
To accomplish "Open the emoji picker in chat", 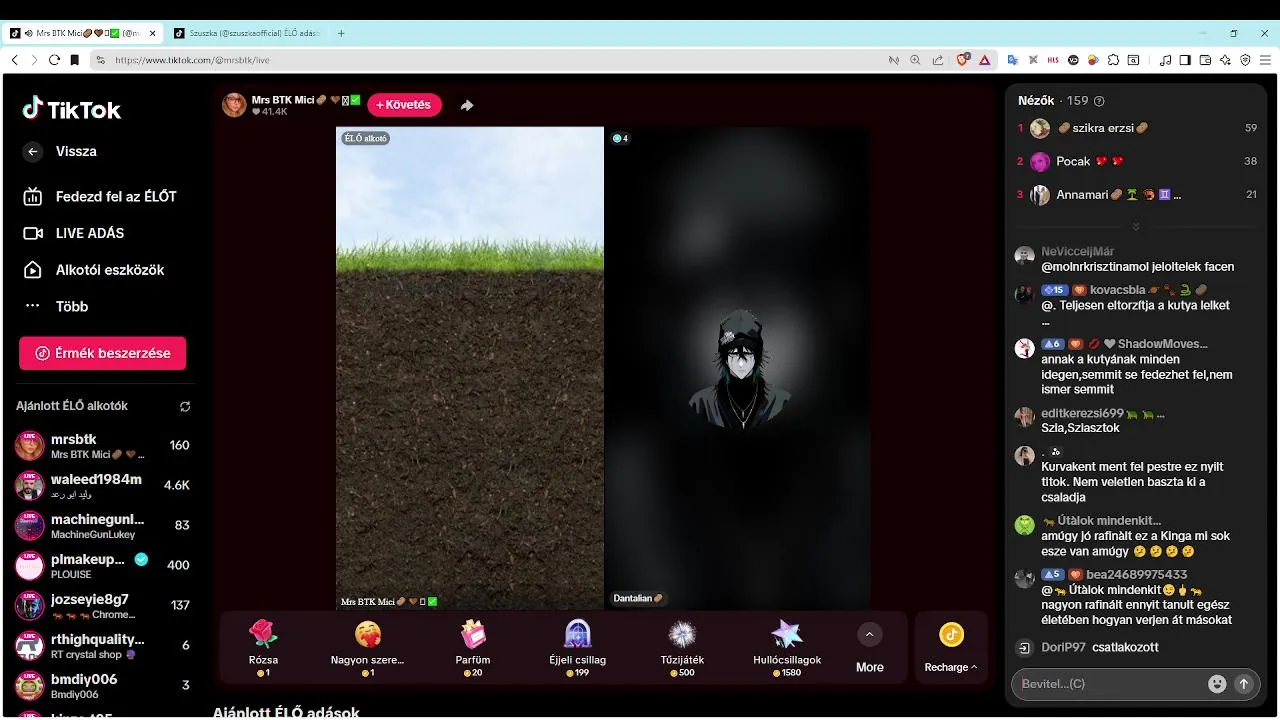I will tap(1217, 684).
